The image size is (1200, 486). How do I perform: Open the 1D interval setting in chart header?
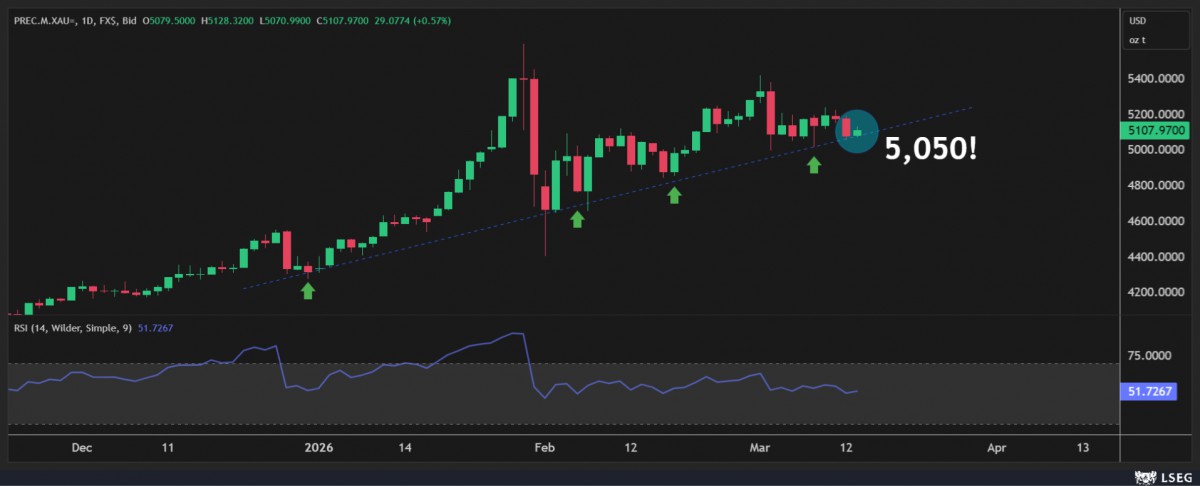pyautogui.click(x=83, y=19)
